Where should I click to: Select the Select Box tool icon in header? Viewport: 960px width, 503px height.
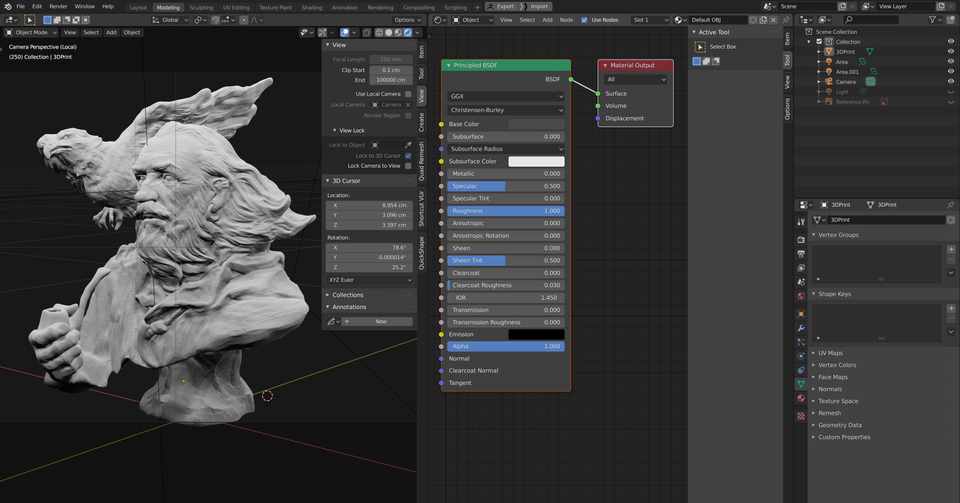click(29, 20)
